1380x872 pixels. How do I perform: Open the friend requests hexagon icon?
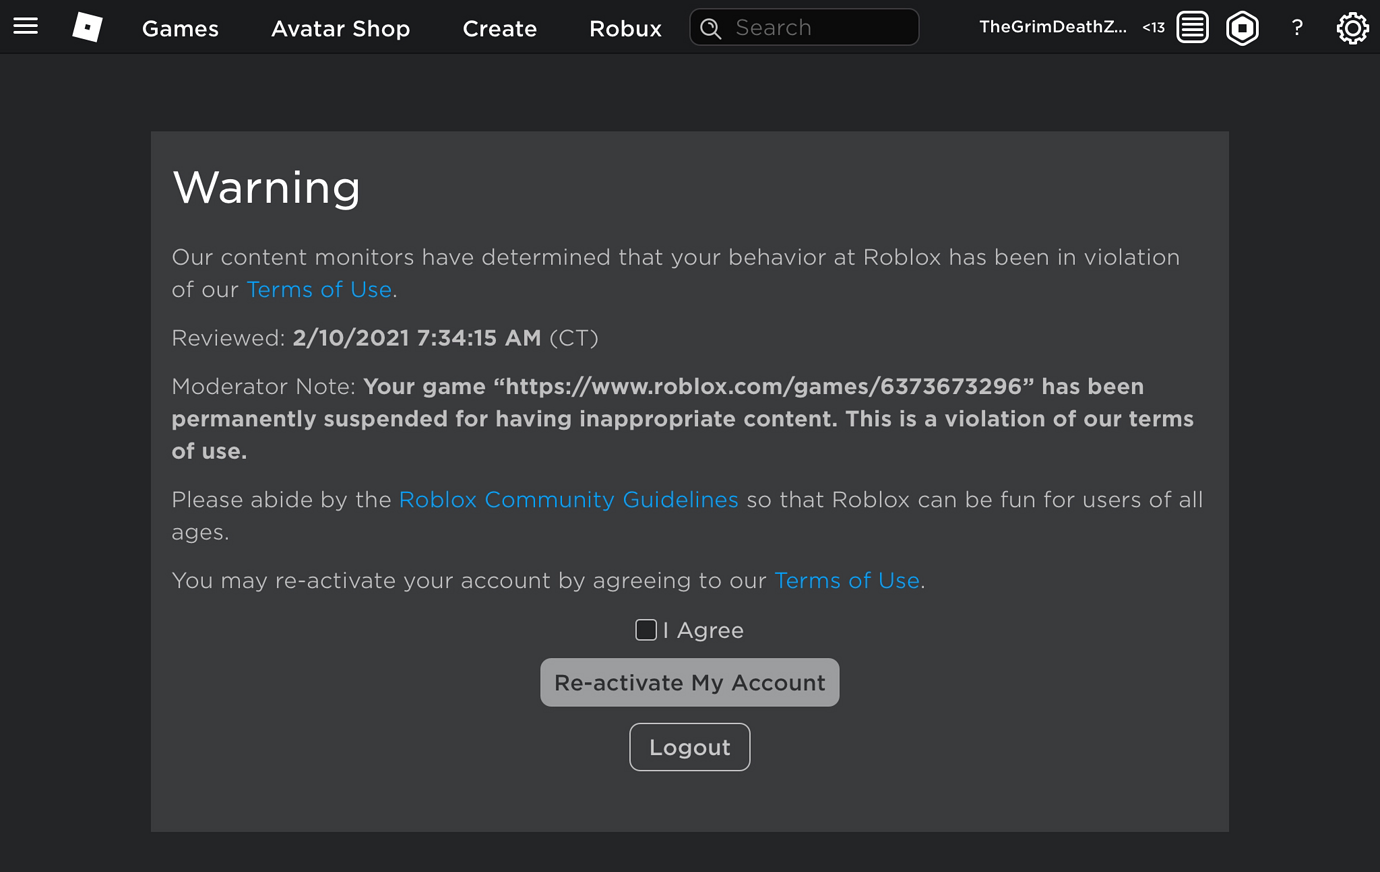click(x=1242, y=27)
